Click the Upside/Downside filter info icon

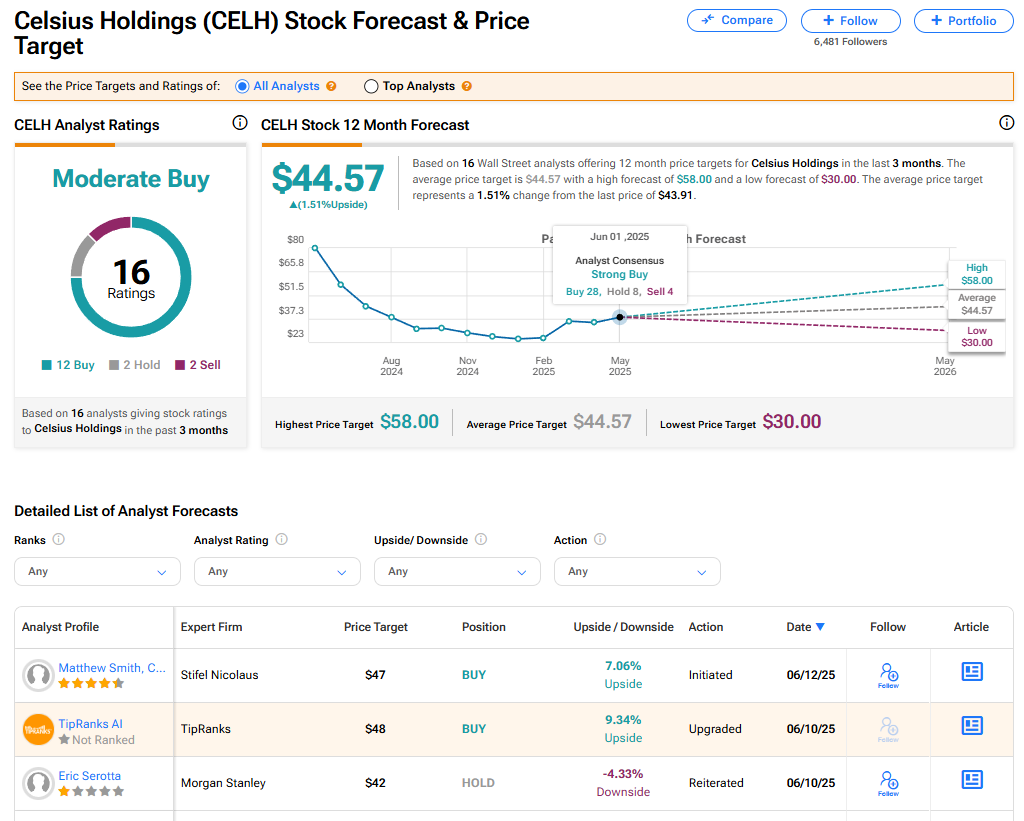[x=481, y=539]
